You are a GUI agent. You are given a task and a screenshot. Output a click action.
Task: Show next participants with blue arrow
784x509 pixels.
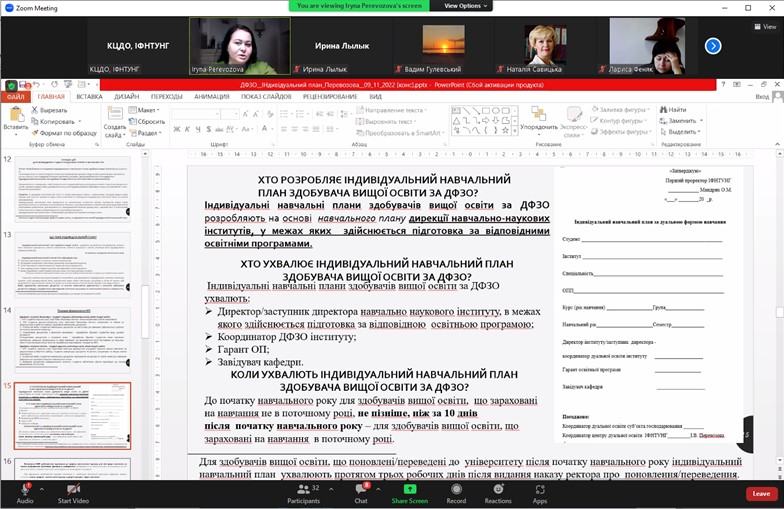713,45
